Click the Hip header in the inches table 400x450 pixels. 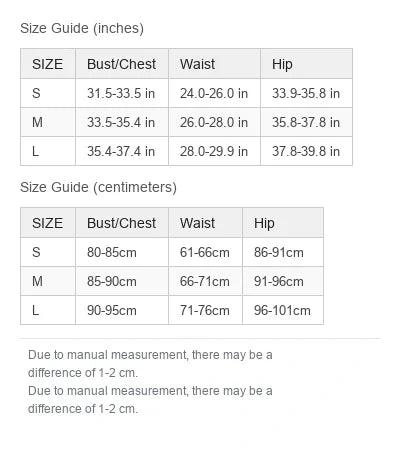pos(306,64)
